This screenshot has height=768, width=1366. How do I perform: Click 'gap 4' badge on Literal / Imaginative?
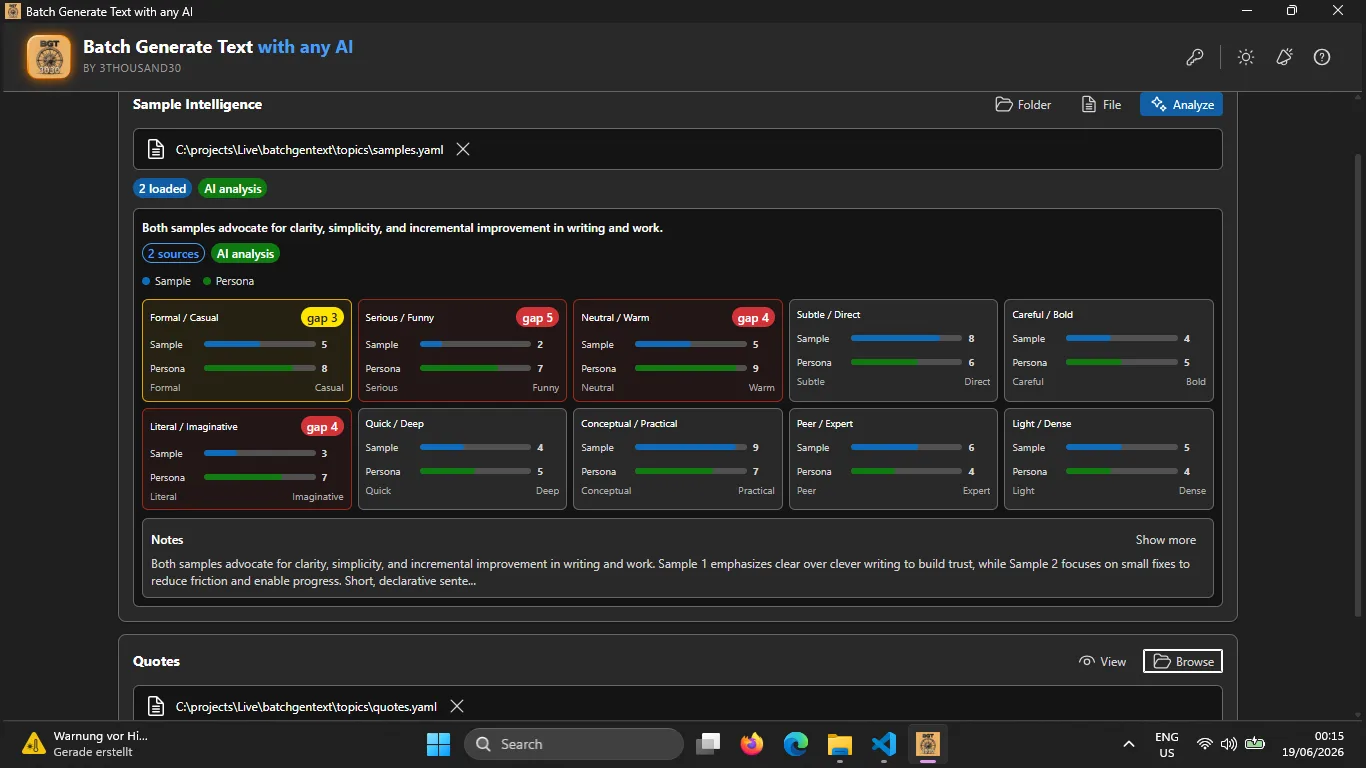coord(323,426)
